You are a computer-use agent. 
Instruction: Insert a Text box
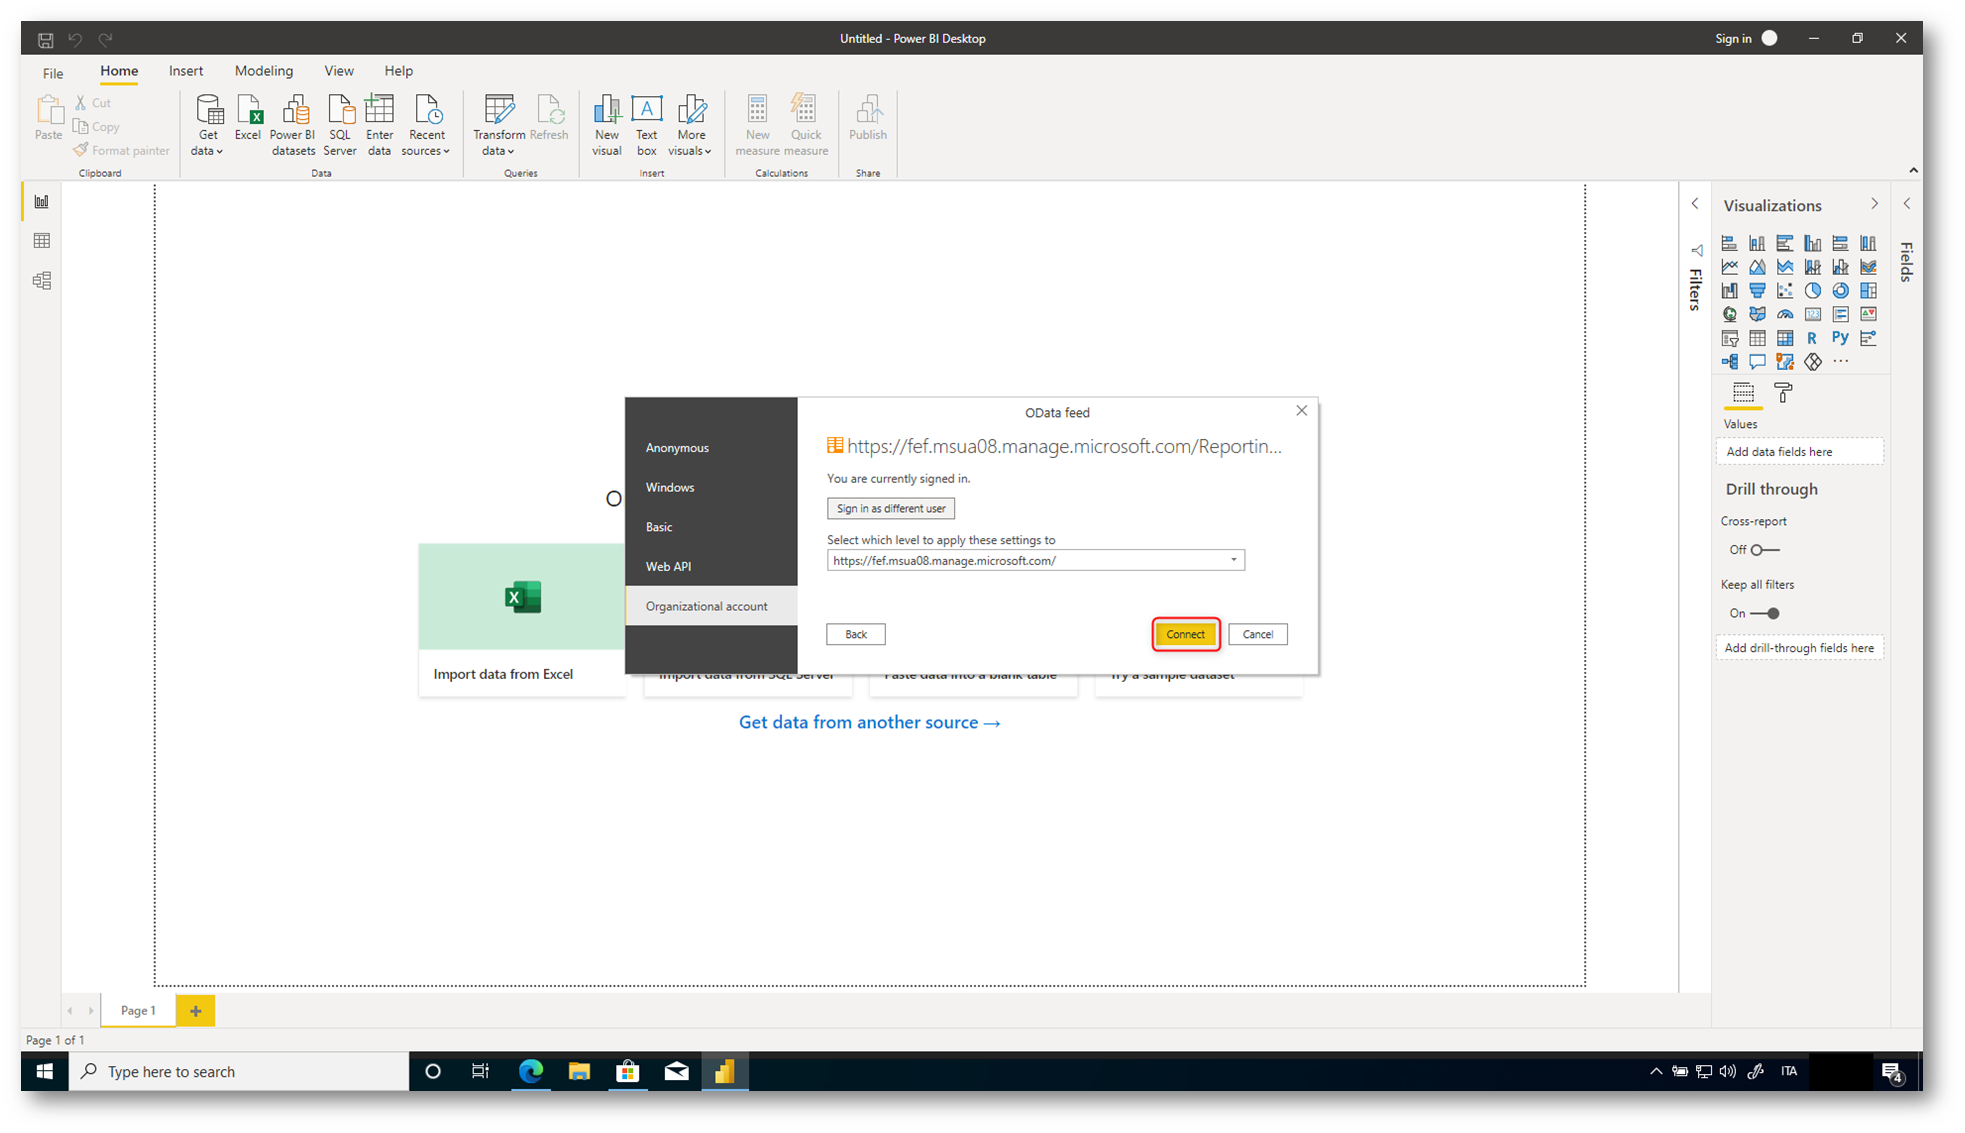coord(646,125)
